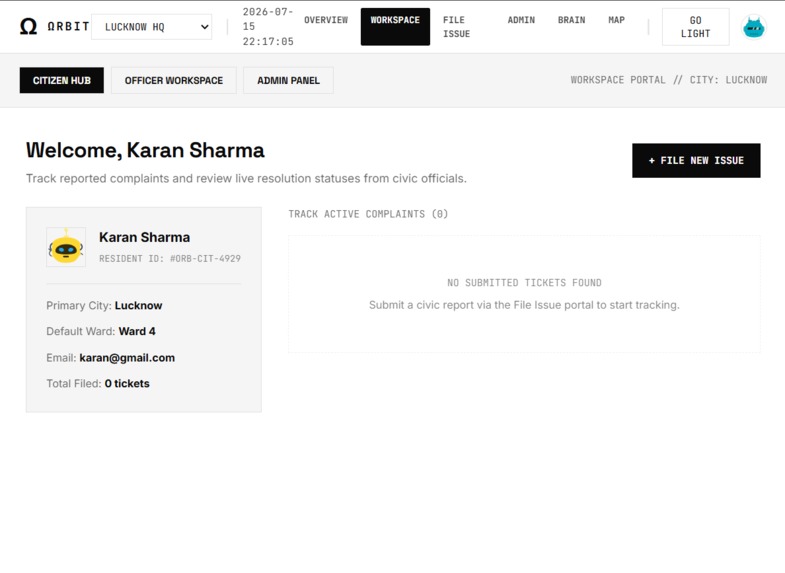The image size is (785, 573).
Task: Click Karan Sharma's yellow robot avatar
Action: pos(66,247)
